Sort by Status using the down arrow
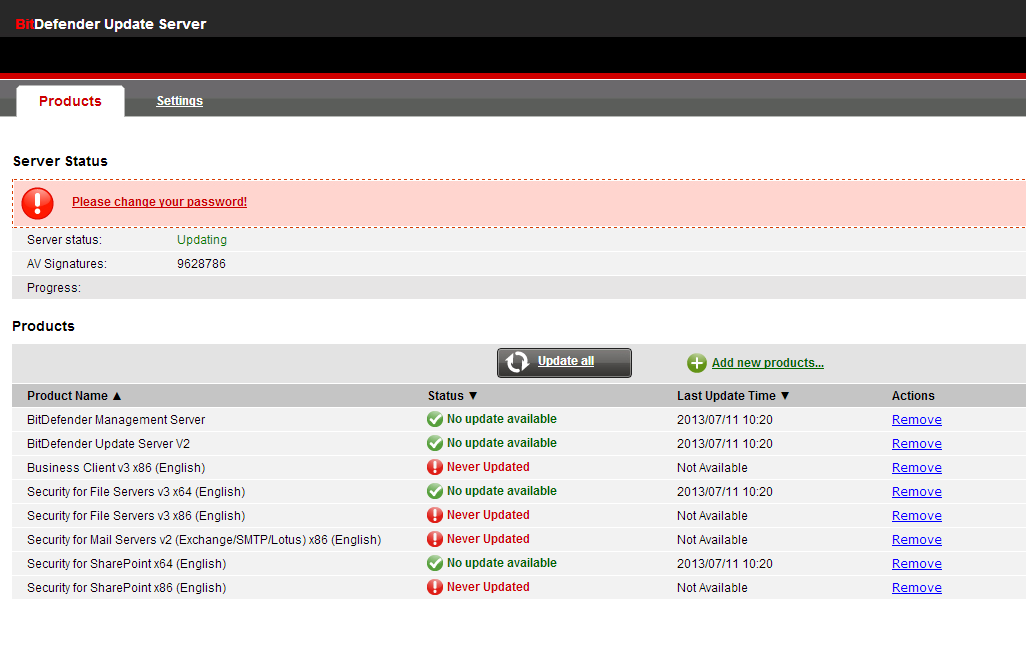This screenshot has width=1026, height=647. [473, 396]
